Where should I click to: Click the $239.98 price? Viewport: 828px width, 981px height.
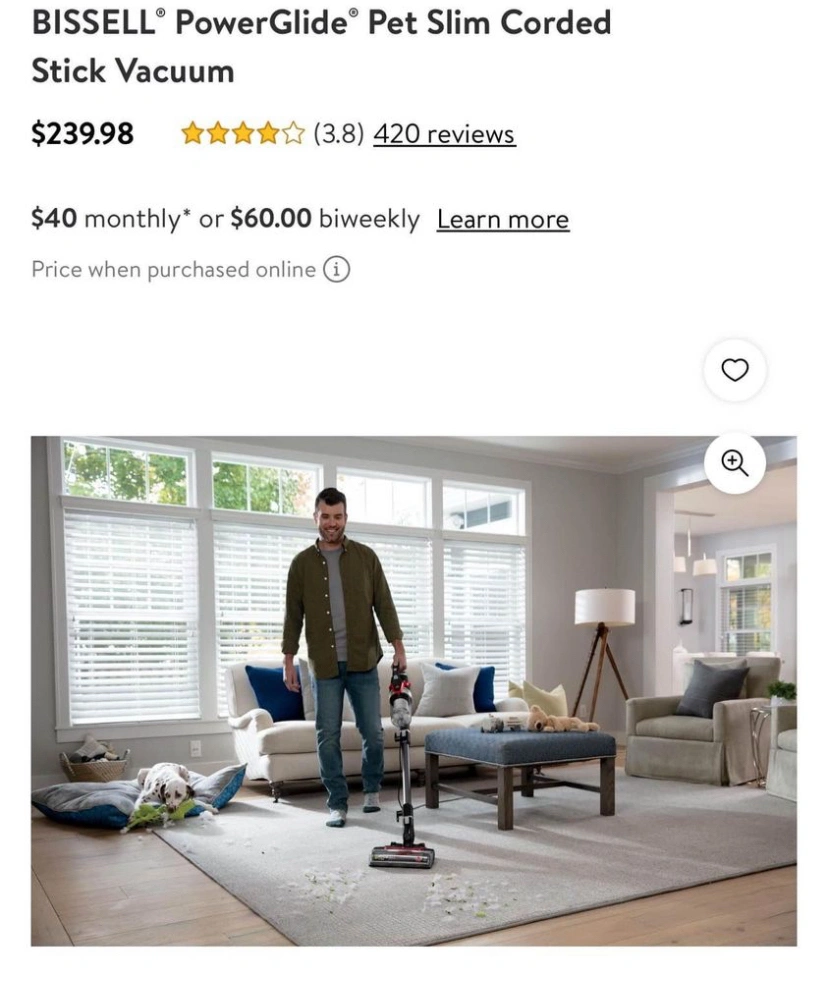click(x=83, y=134)
